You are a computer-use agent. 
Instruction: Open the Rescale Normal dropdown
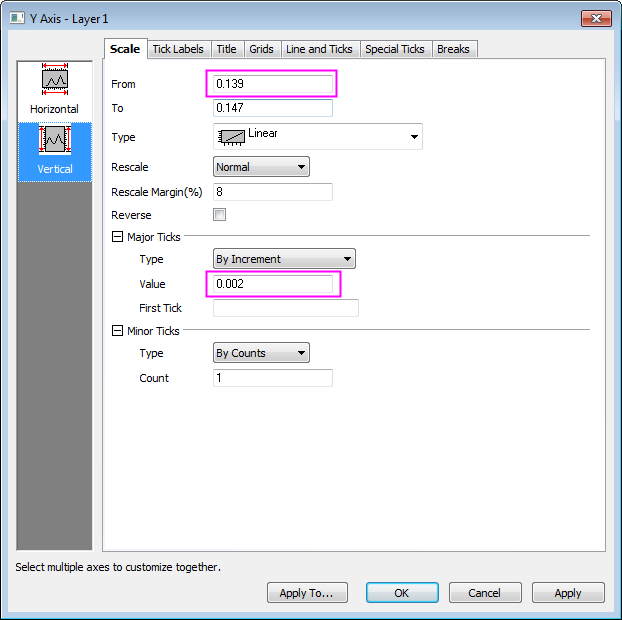tap(261, 167)
